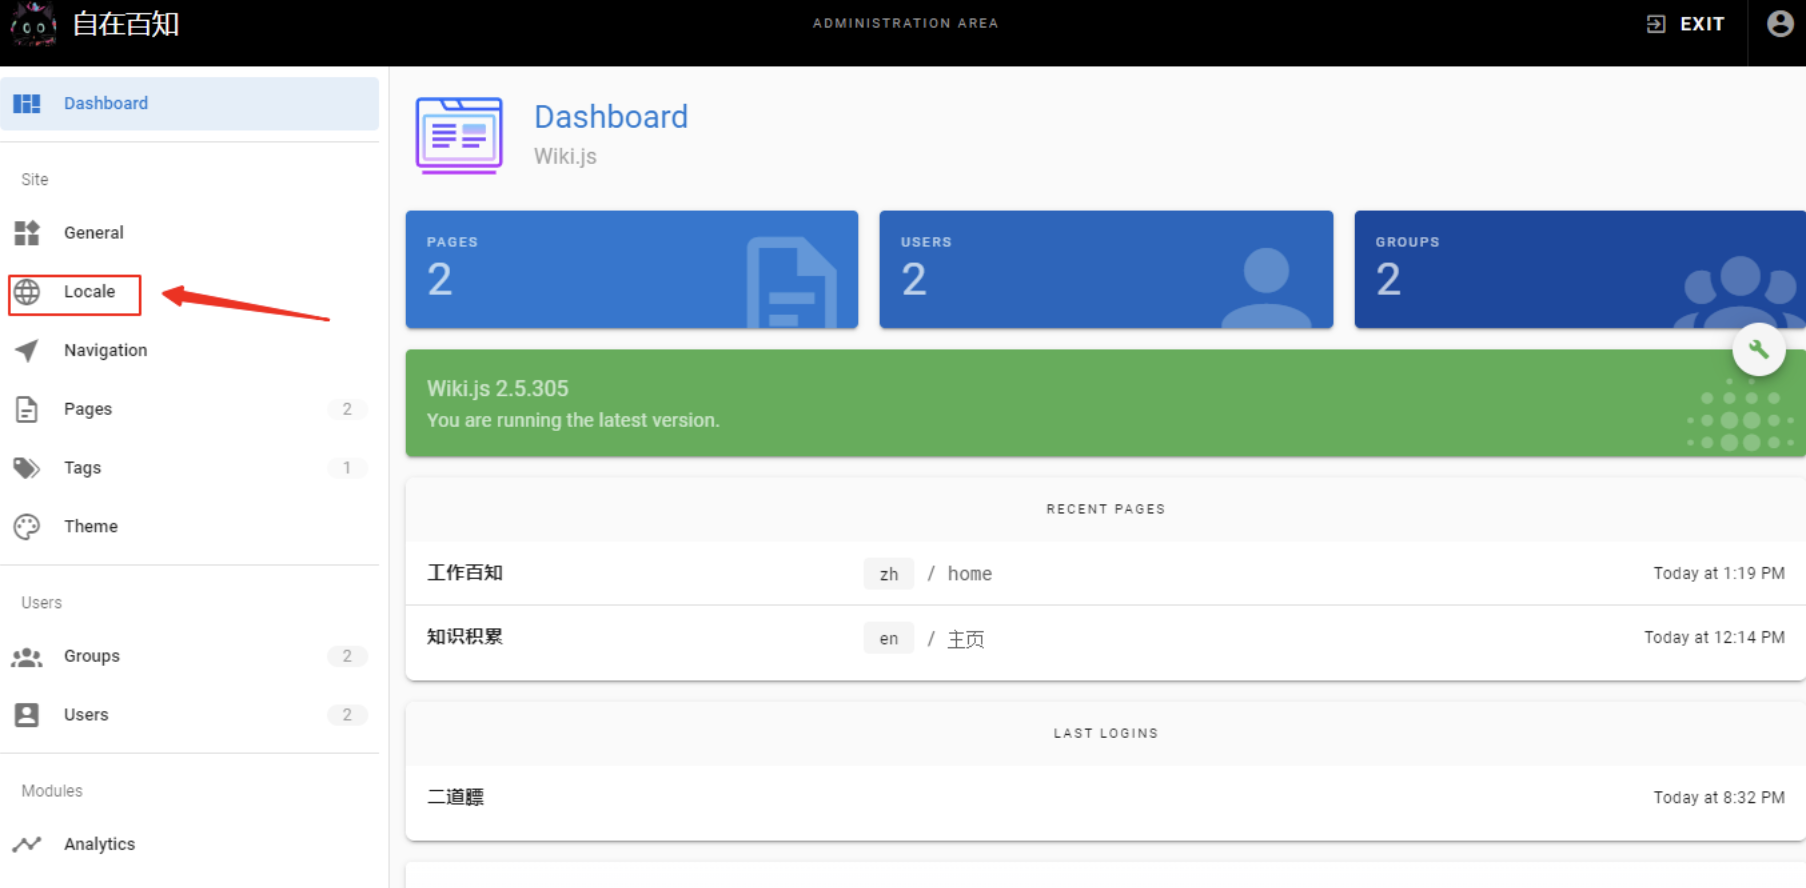Click the Theme palette icon
This screenshot has height=888, width=1806.
coord(27,526)
